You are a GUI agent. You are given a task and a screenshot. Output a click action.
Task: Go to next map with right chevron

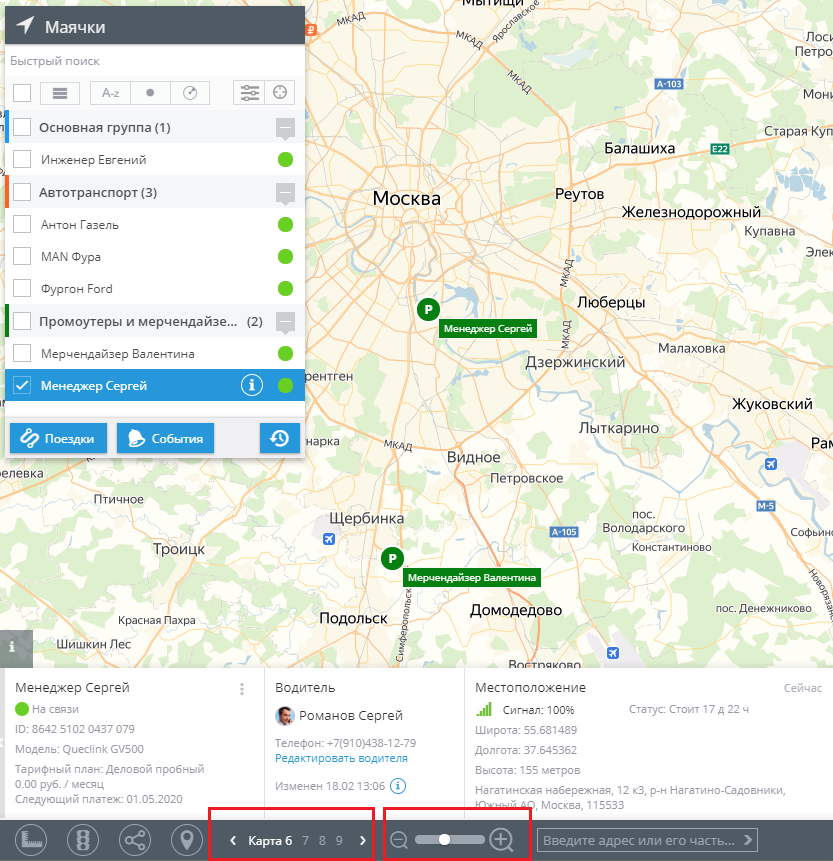(x=362, y=840)
